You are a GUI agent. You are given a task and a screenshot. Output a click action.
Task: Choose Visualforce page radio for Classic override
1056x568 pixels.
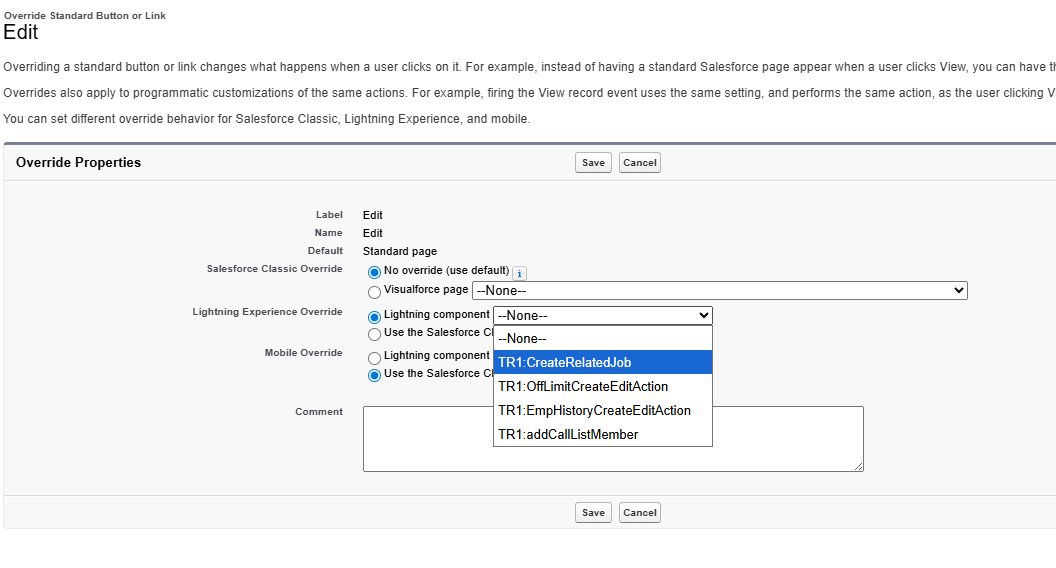click(x=375, y=292)
